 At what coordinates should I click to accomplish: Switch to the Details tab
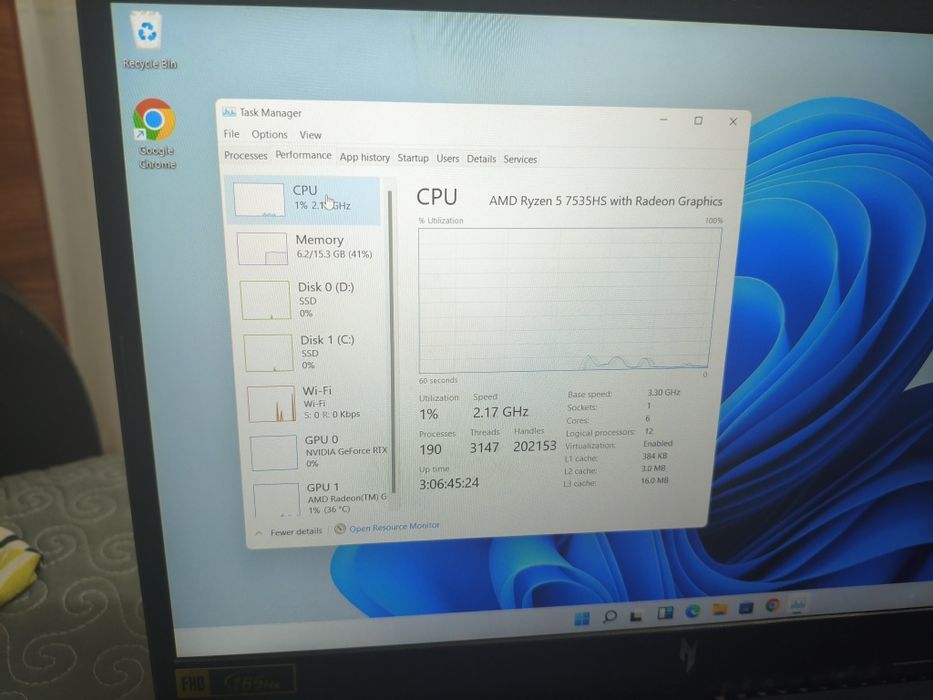(x=481, y=159)
